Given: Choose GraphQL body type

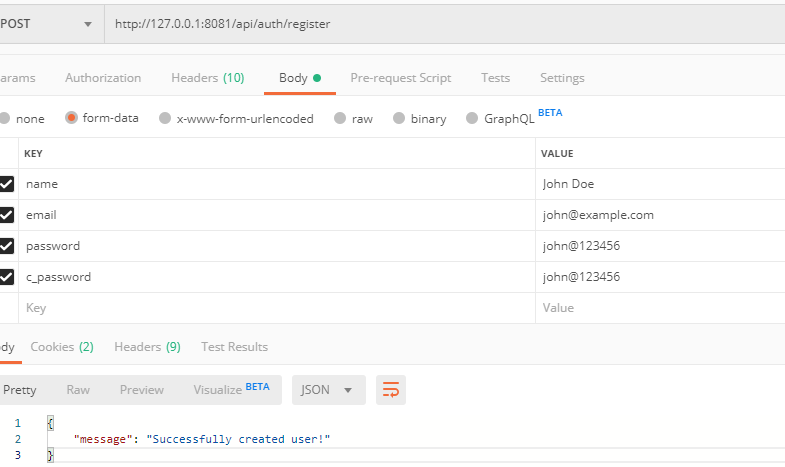Looking at the screenshot, I should point(471,118).
